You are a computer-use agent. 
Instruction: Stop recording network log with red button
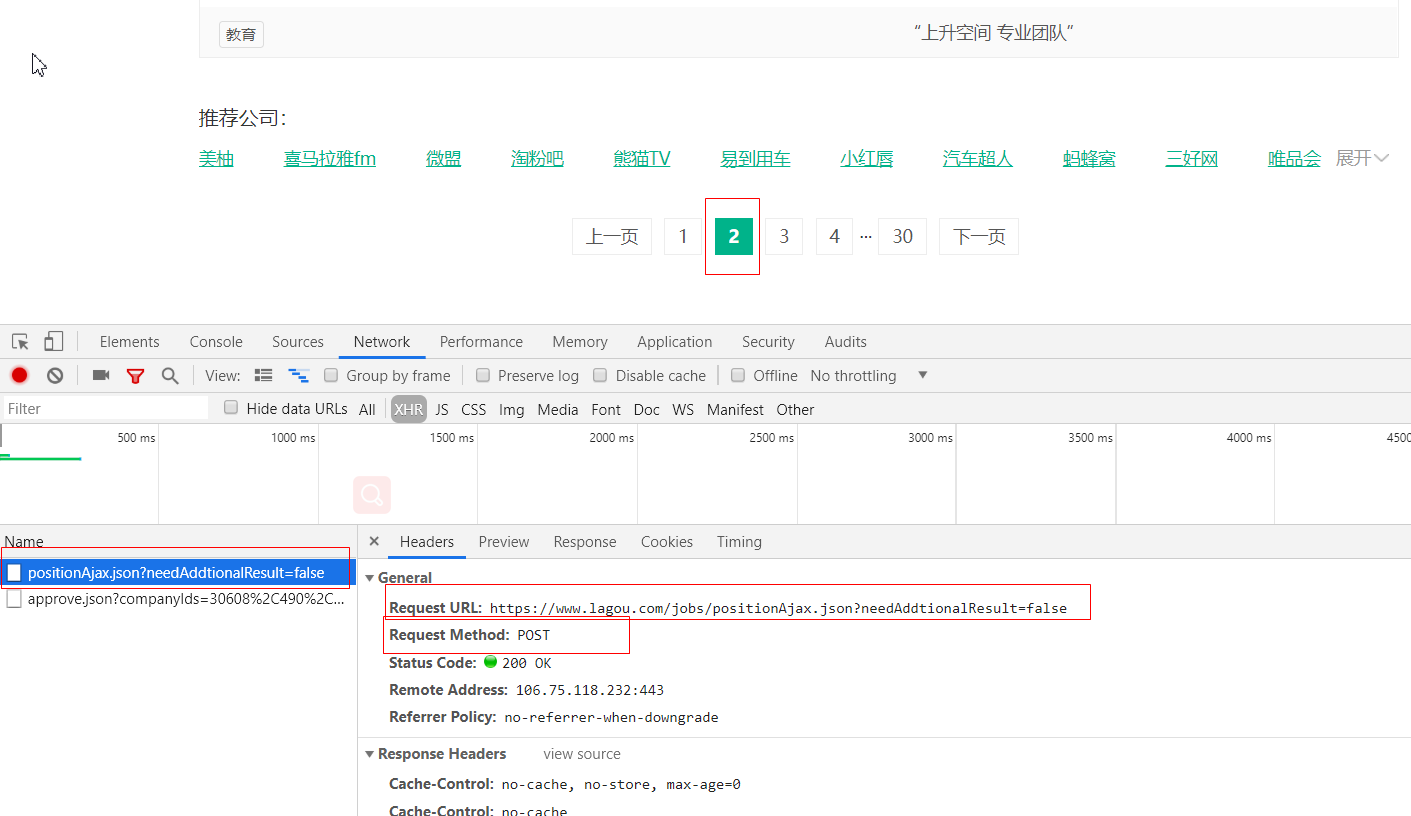point(19,375)
